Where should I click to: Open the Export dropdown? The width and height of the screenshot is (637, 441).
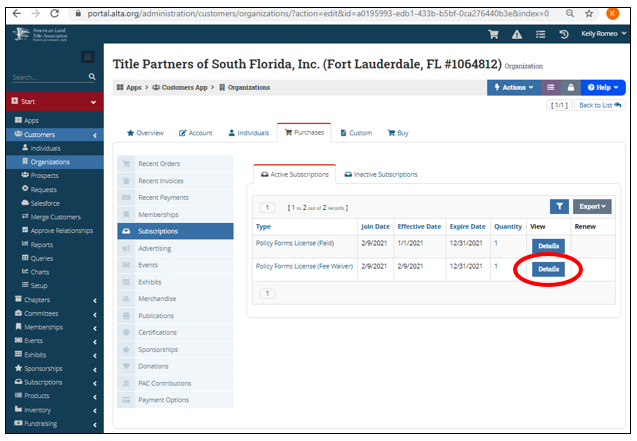point(592,206)
